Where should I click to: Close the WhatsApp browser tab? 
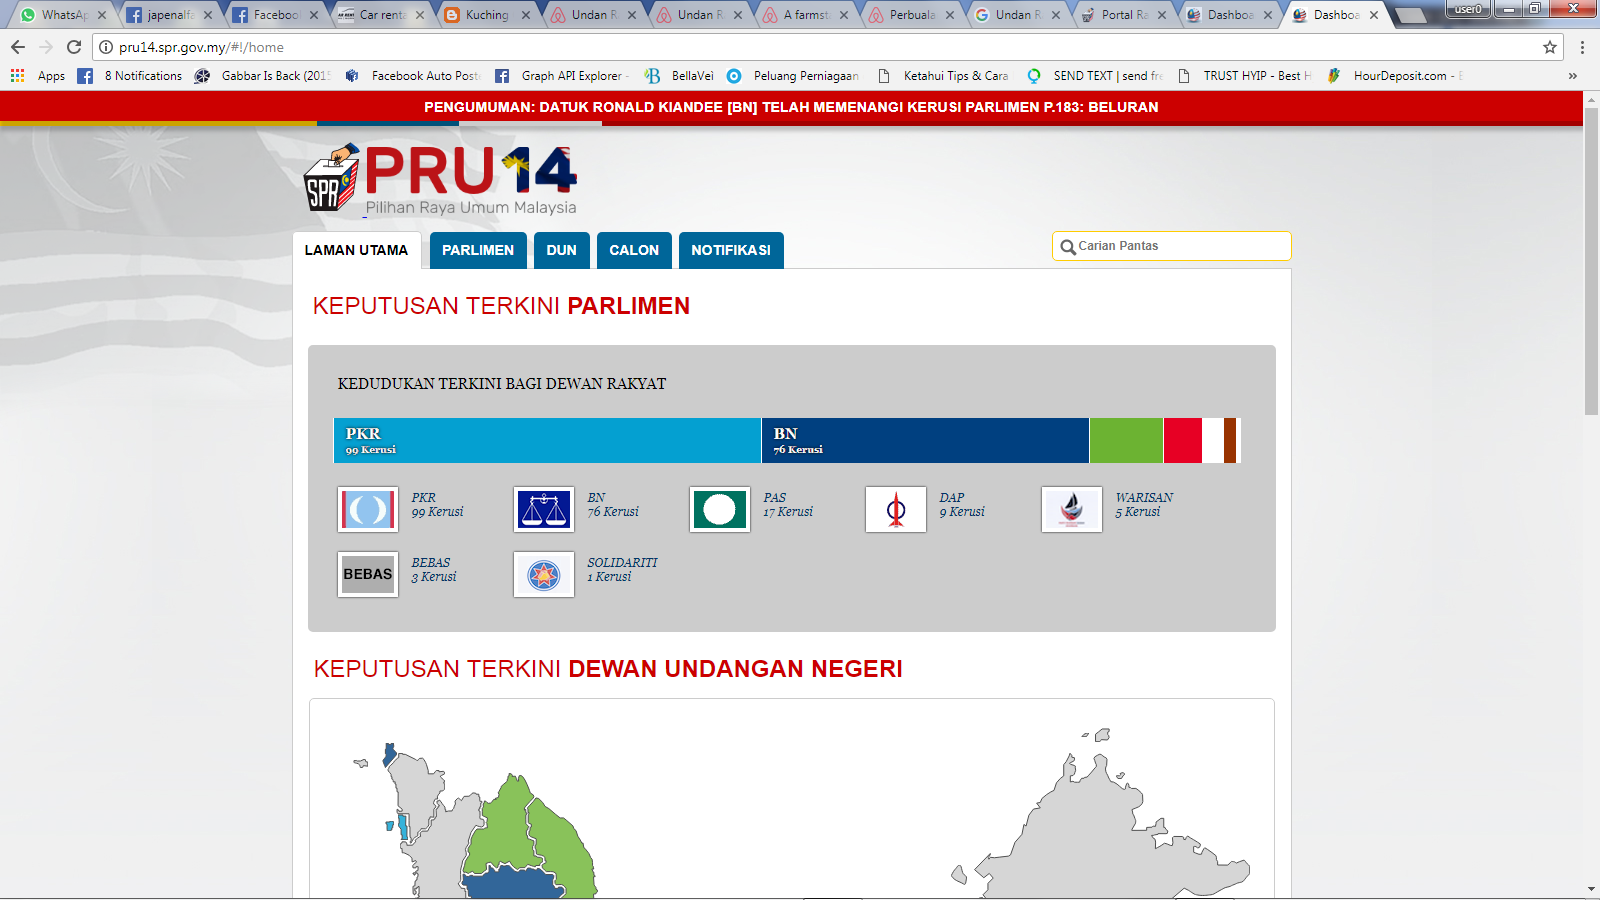pos(102,15)
